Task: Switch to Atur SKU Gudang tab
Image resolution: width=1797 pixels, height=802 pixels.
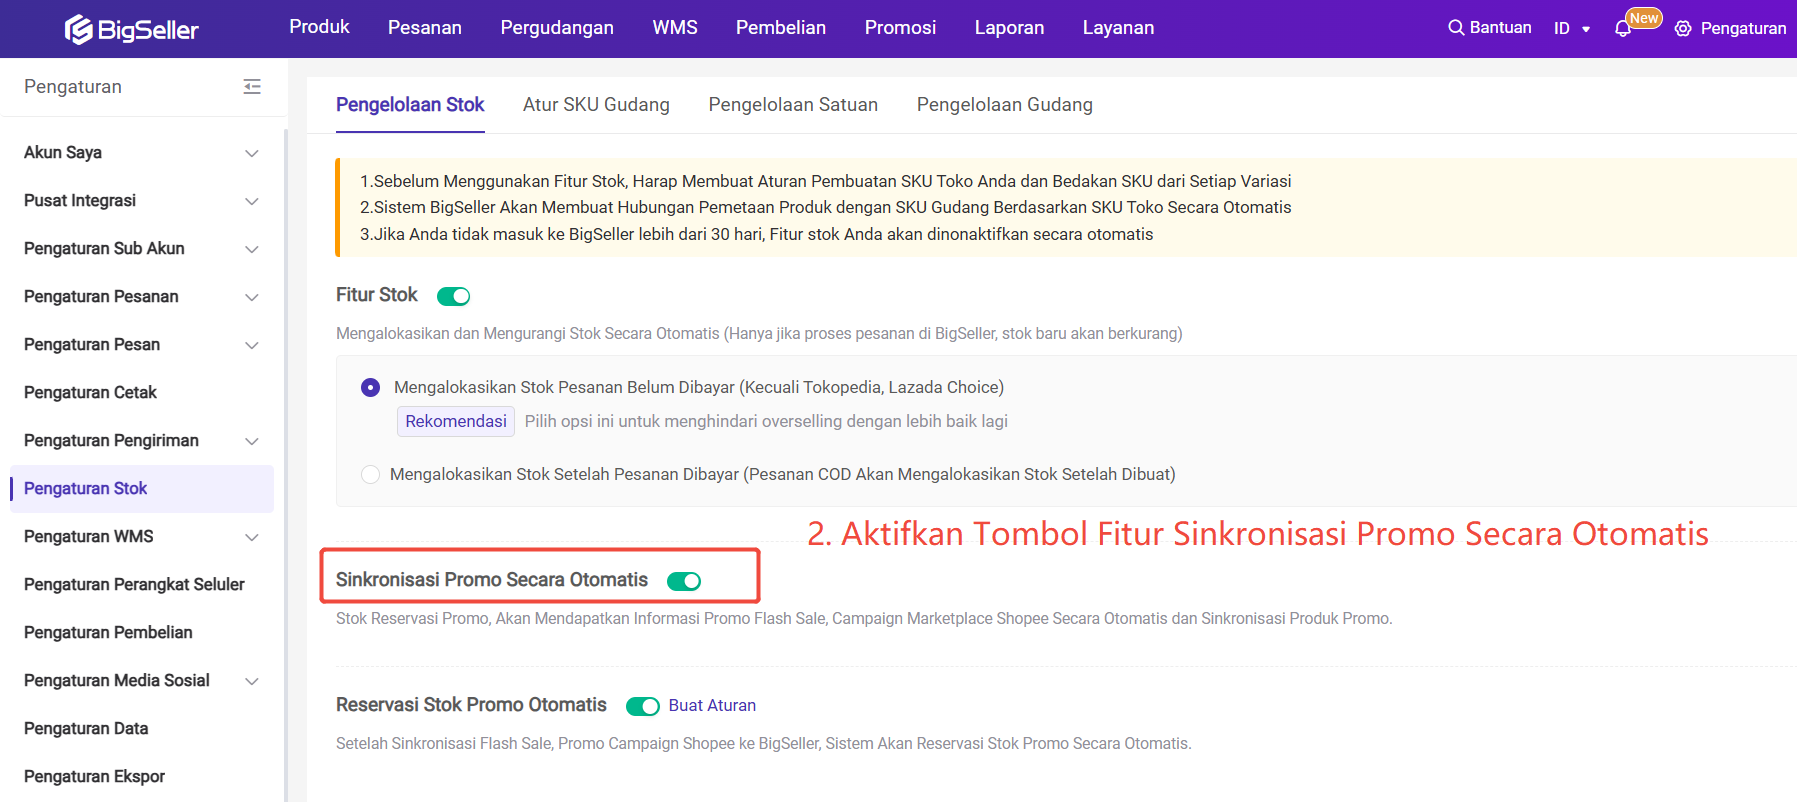Action: (x=596, y=105)
